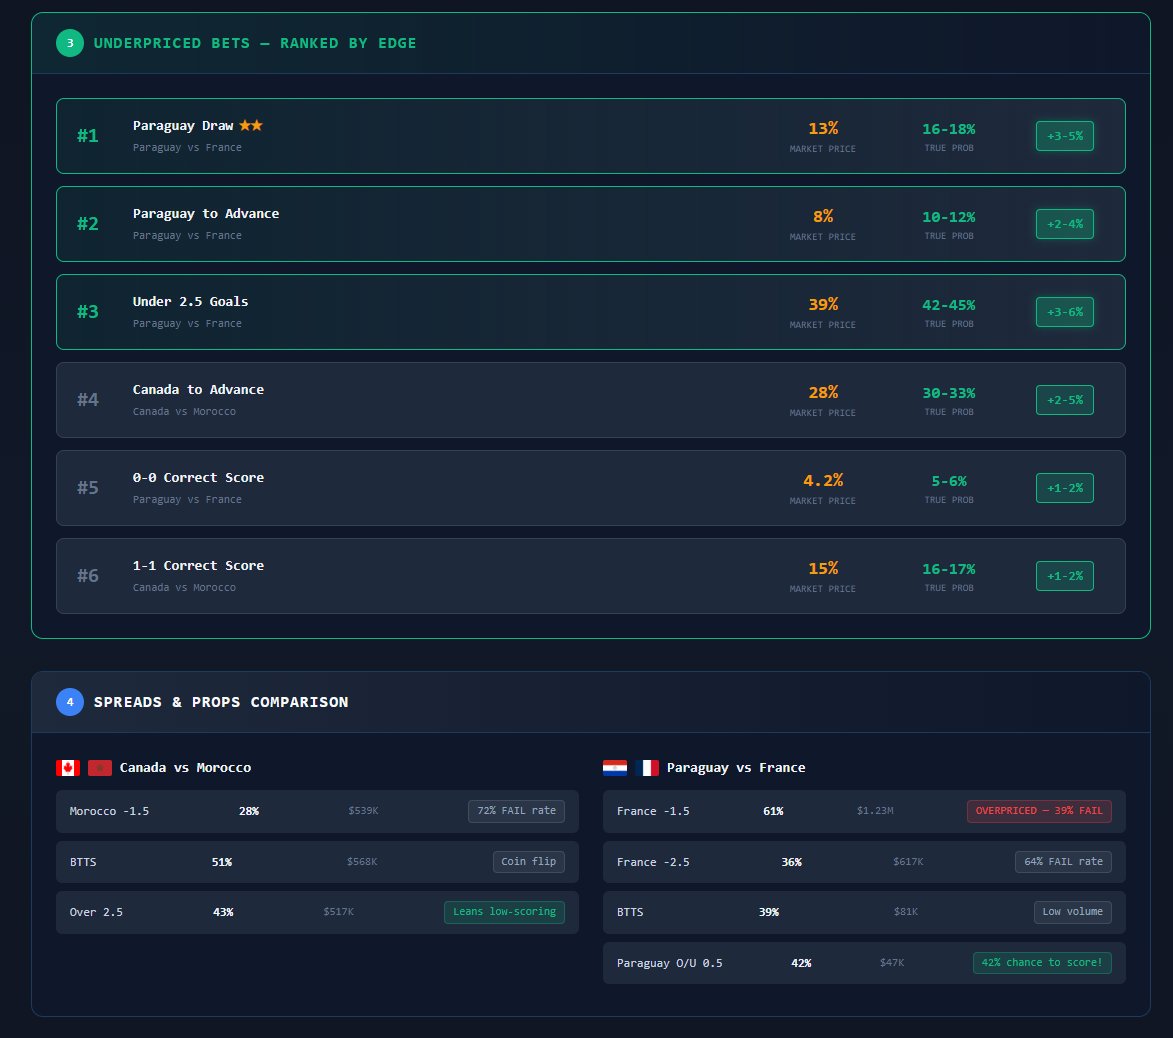Click the Low volume tag
1173x1038 pixels.
pyautogui.click(x=1073, y=912)
